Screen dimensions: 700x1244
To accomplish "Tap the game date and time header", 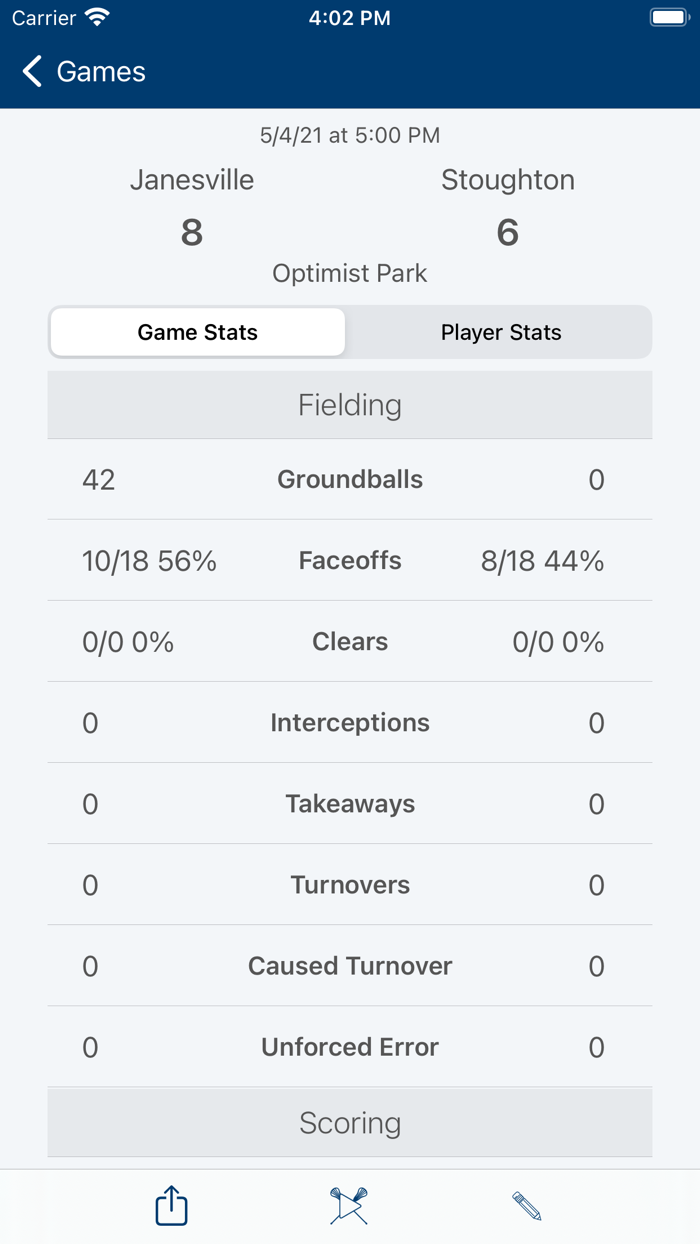I will tap(350, 135).
